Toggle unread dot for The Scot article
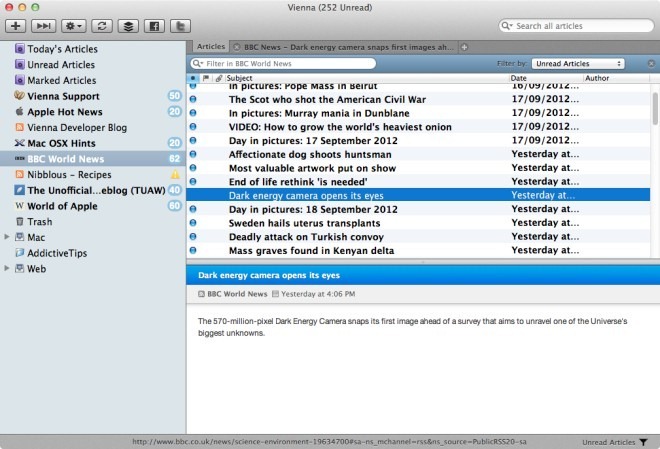Viewport: 660px width, 449px height. [x=193, y=99]
